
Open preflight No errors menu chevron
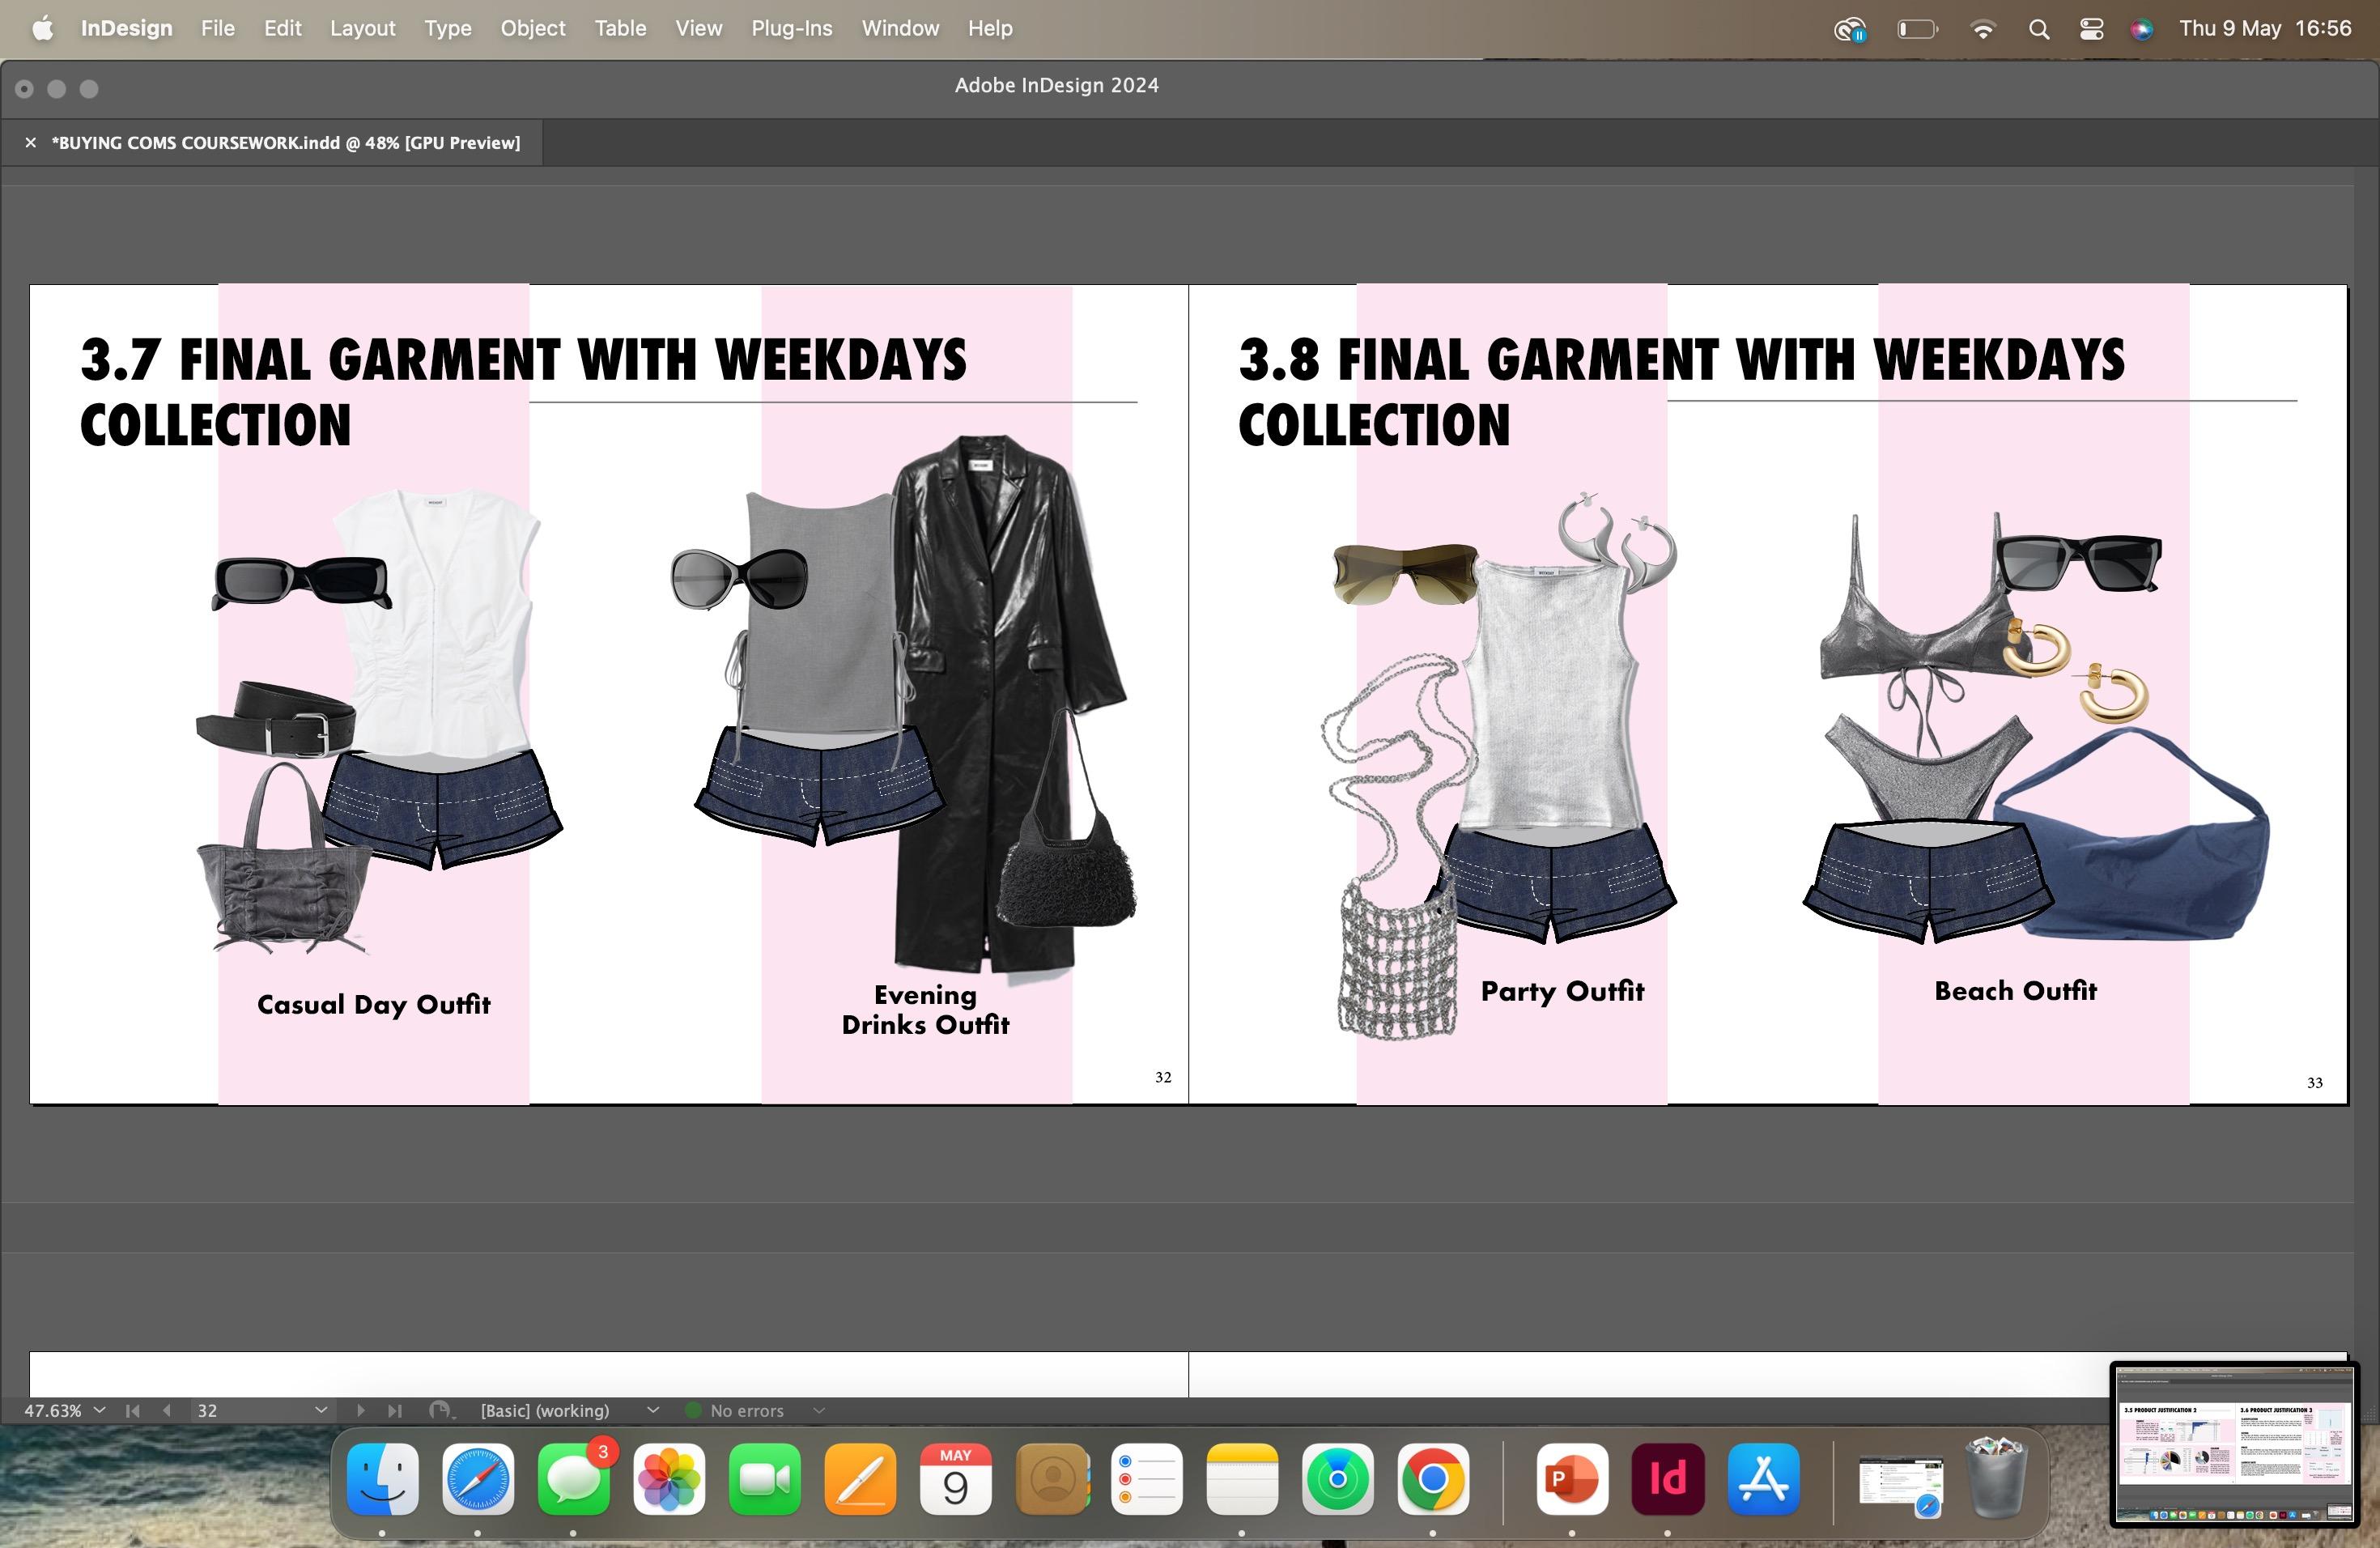(819, 1410)
